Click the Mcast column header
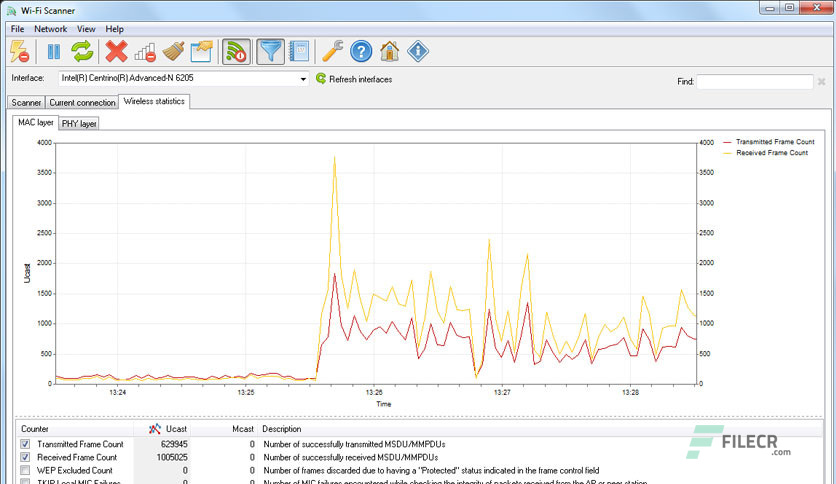This screenshot has height=484, width=836. point(243,429)
